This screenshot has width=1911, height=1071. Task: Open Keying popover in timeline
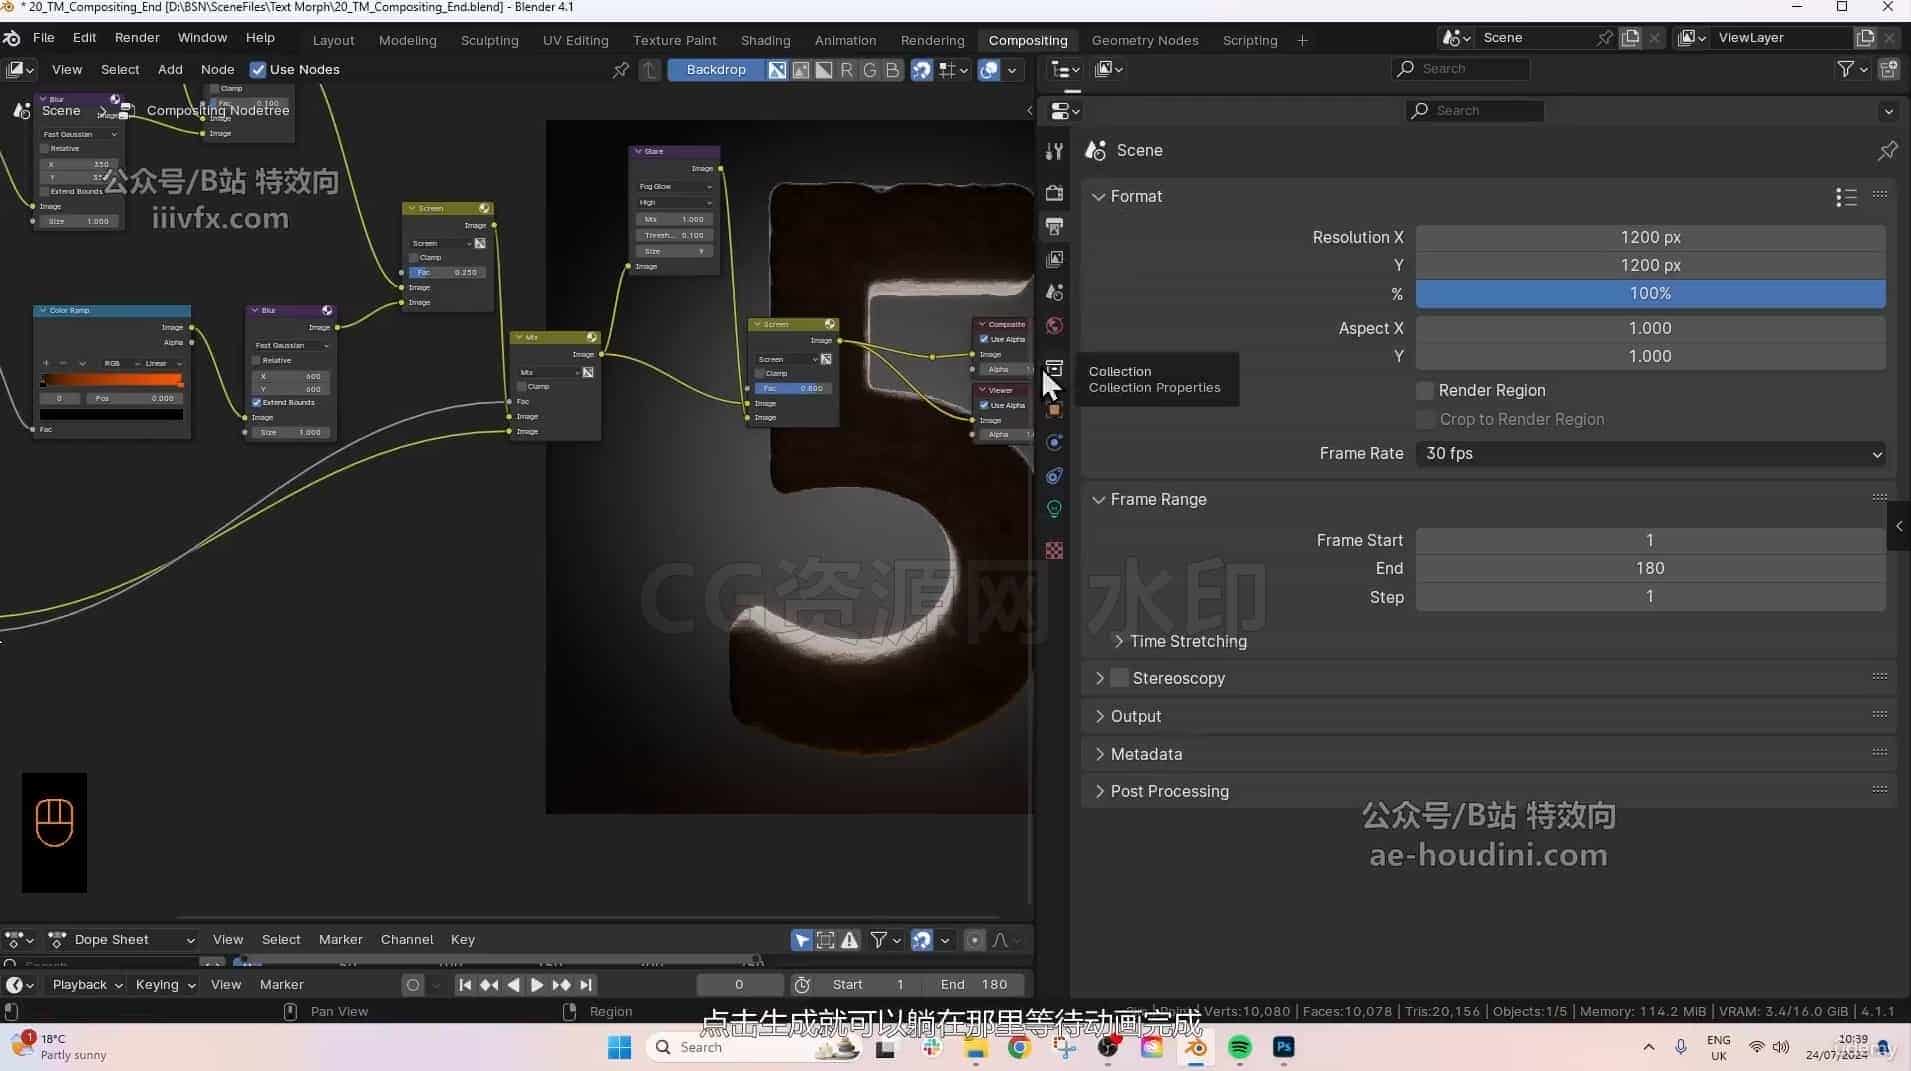coord(165,985)
